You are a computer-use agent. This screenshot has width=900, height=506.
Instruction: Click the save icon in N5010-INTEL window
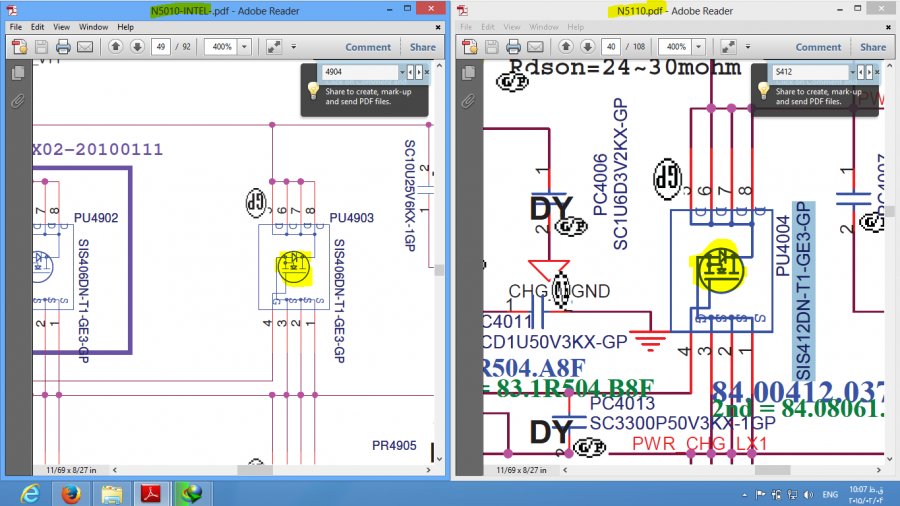point(41,47)
